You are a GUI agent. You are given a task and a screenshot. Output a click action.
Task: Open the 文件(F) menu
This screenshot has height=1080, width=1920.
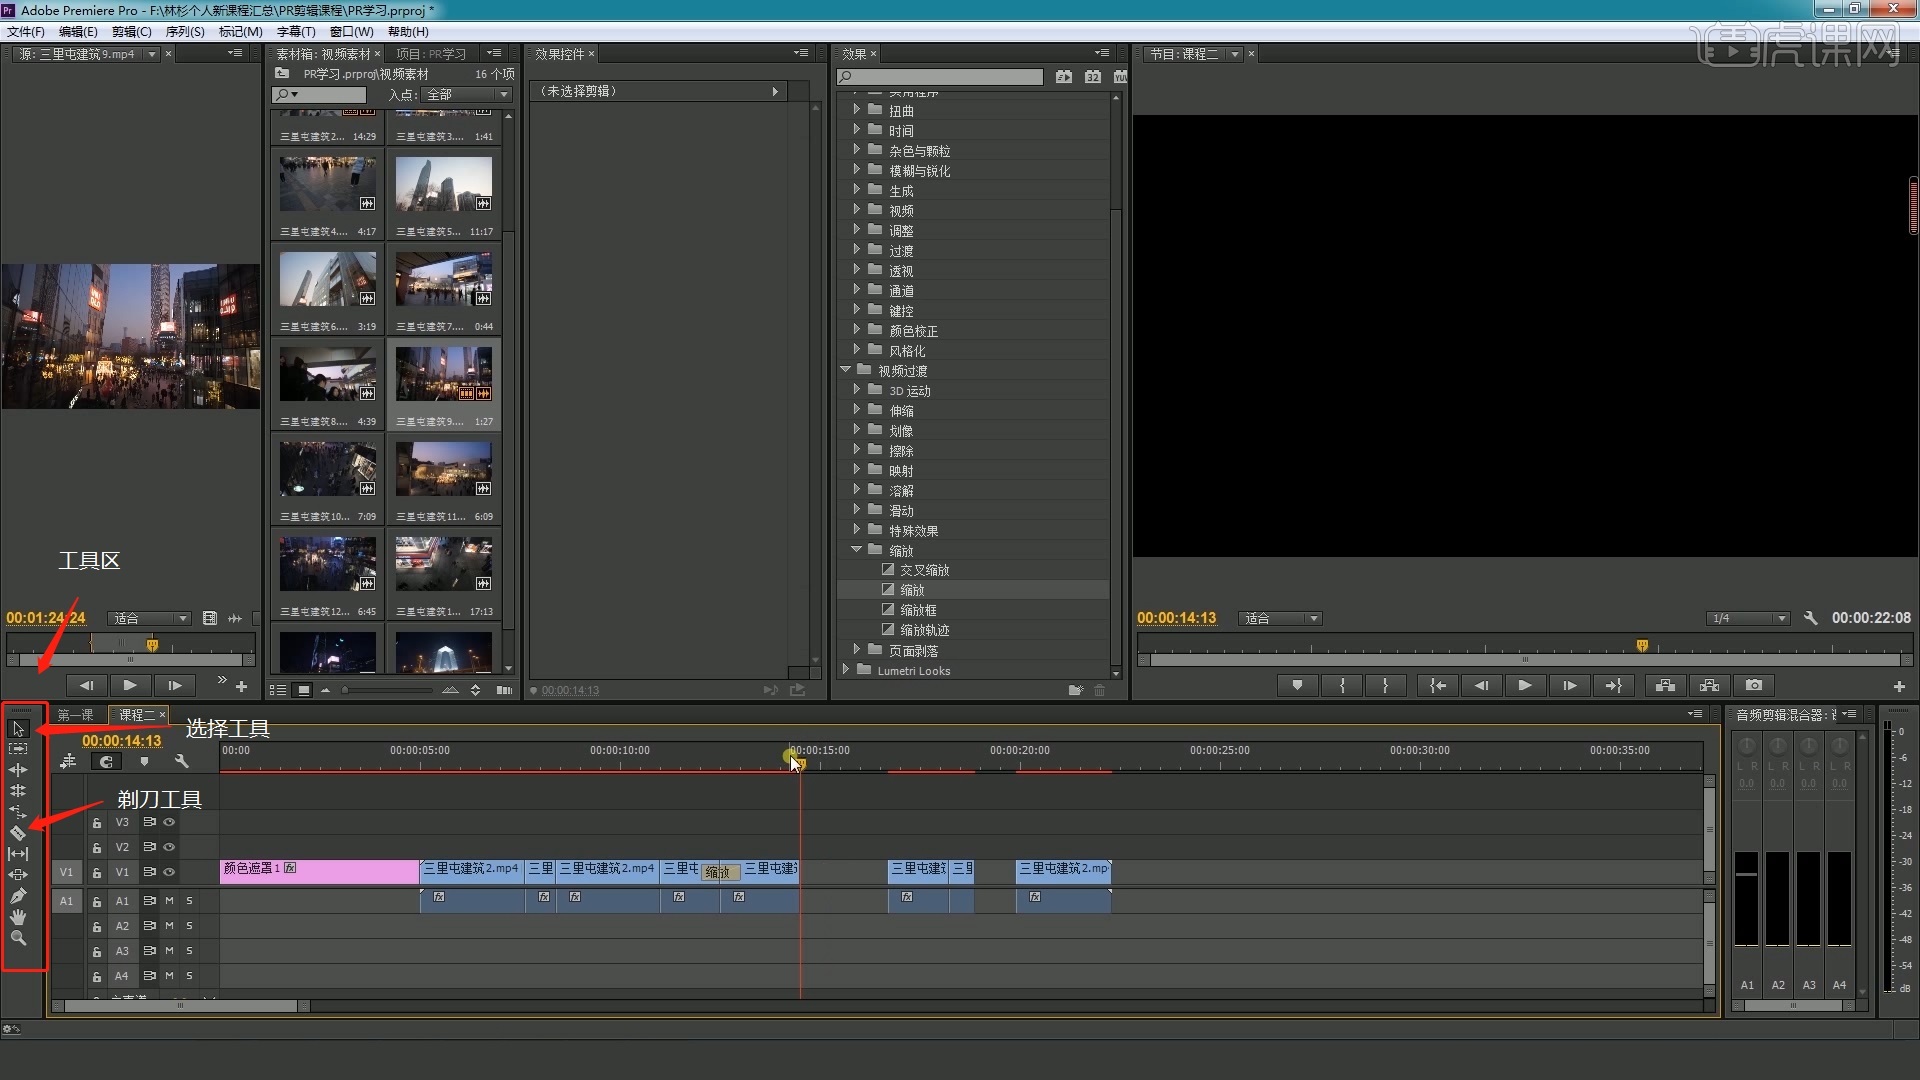coord(26,32)
